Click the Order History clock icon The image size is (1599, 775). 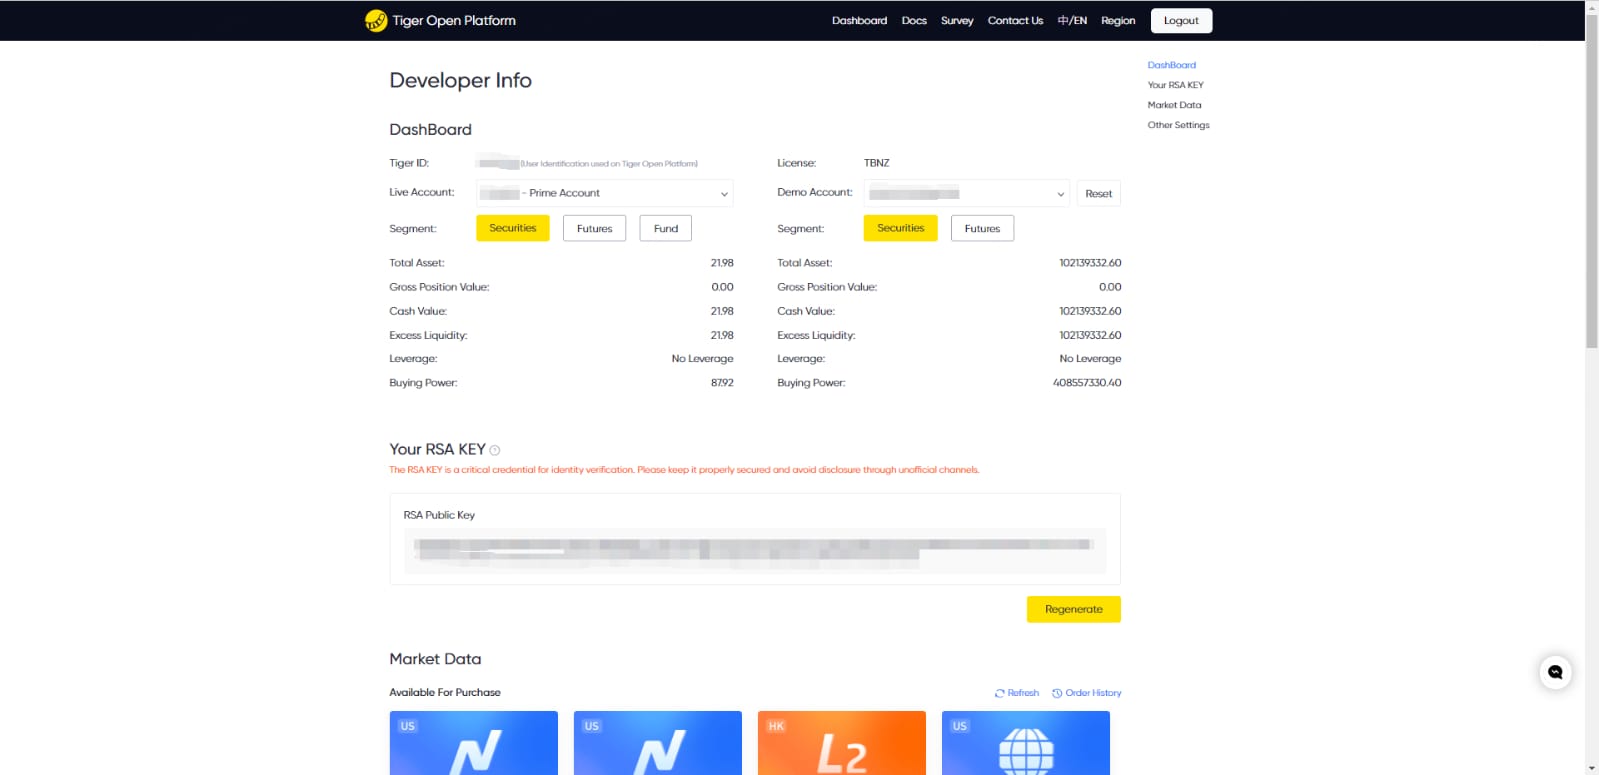[x=1057, y=693]
